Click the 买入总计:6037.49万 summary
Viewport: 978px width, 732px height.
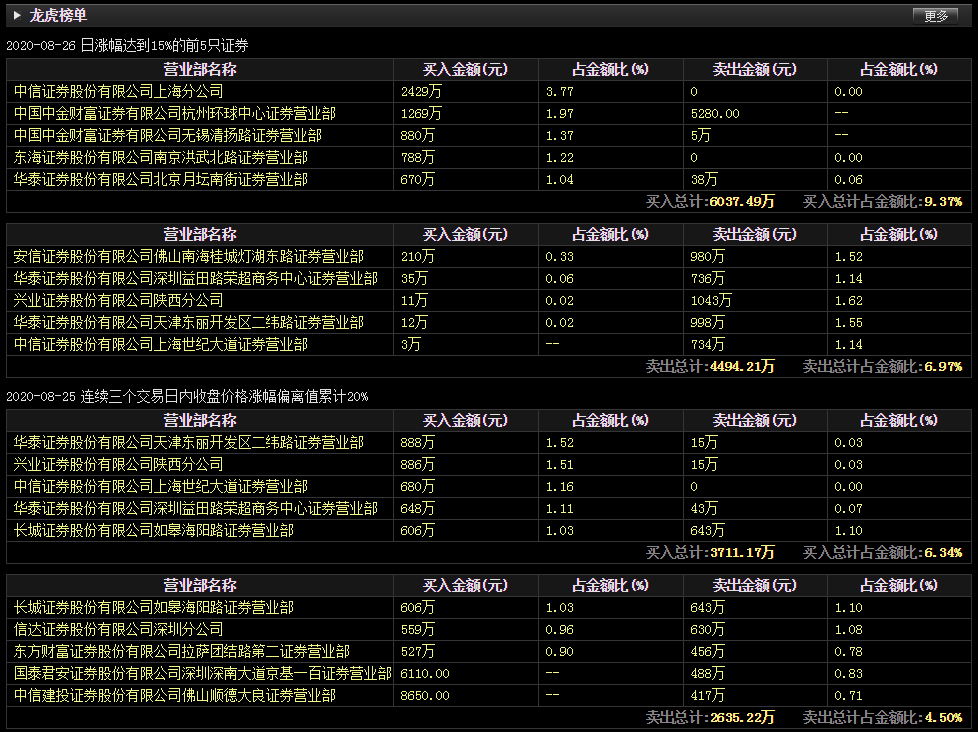[710, 201]
